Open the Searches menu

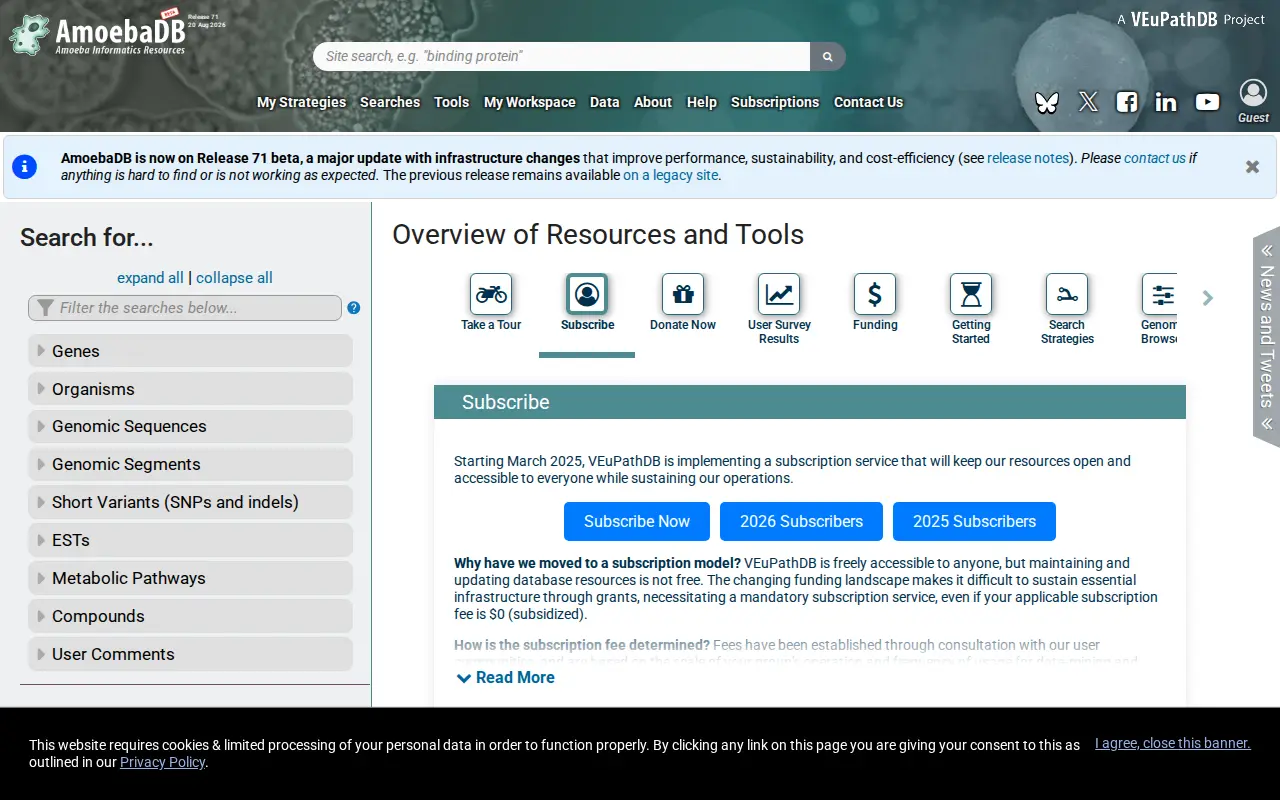390,102
